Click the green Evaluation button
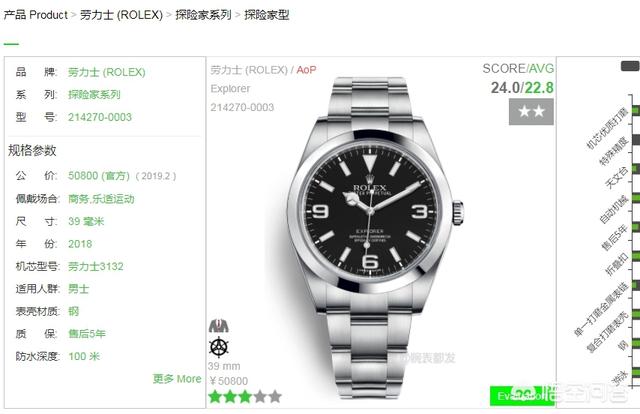The height and width of the screenshot is (414, 640). pos(522,396)
